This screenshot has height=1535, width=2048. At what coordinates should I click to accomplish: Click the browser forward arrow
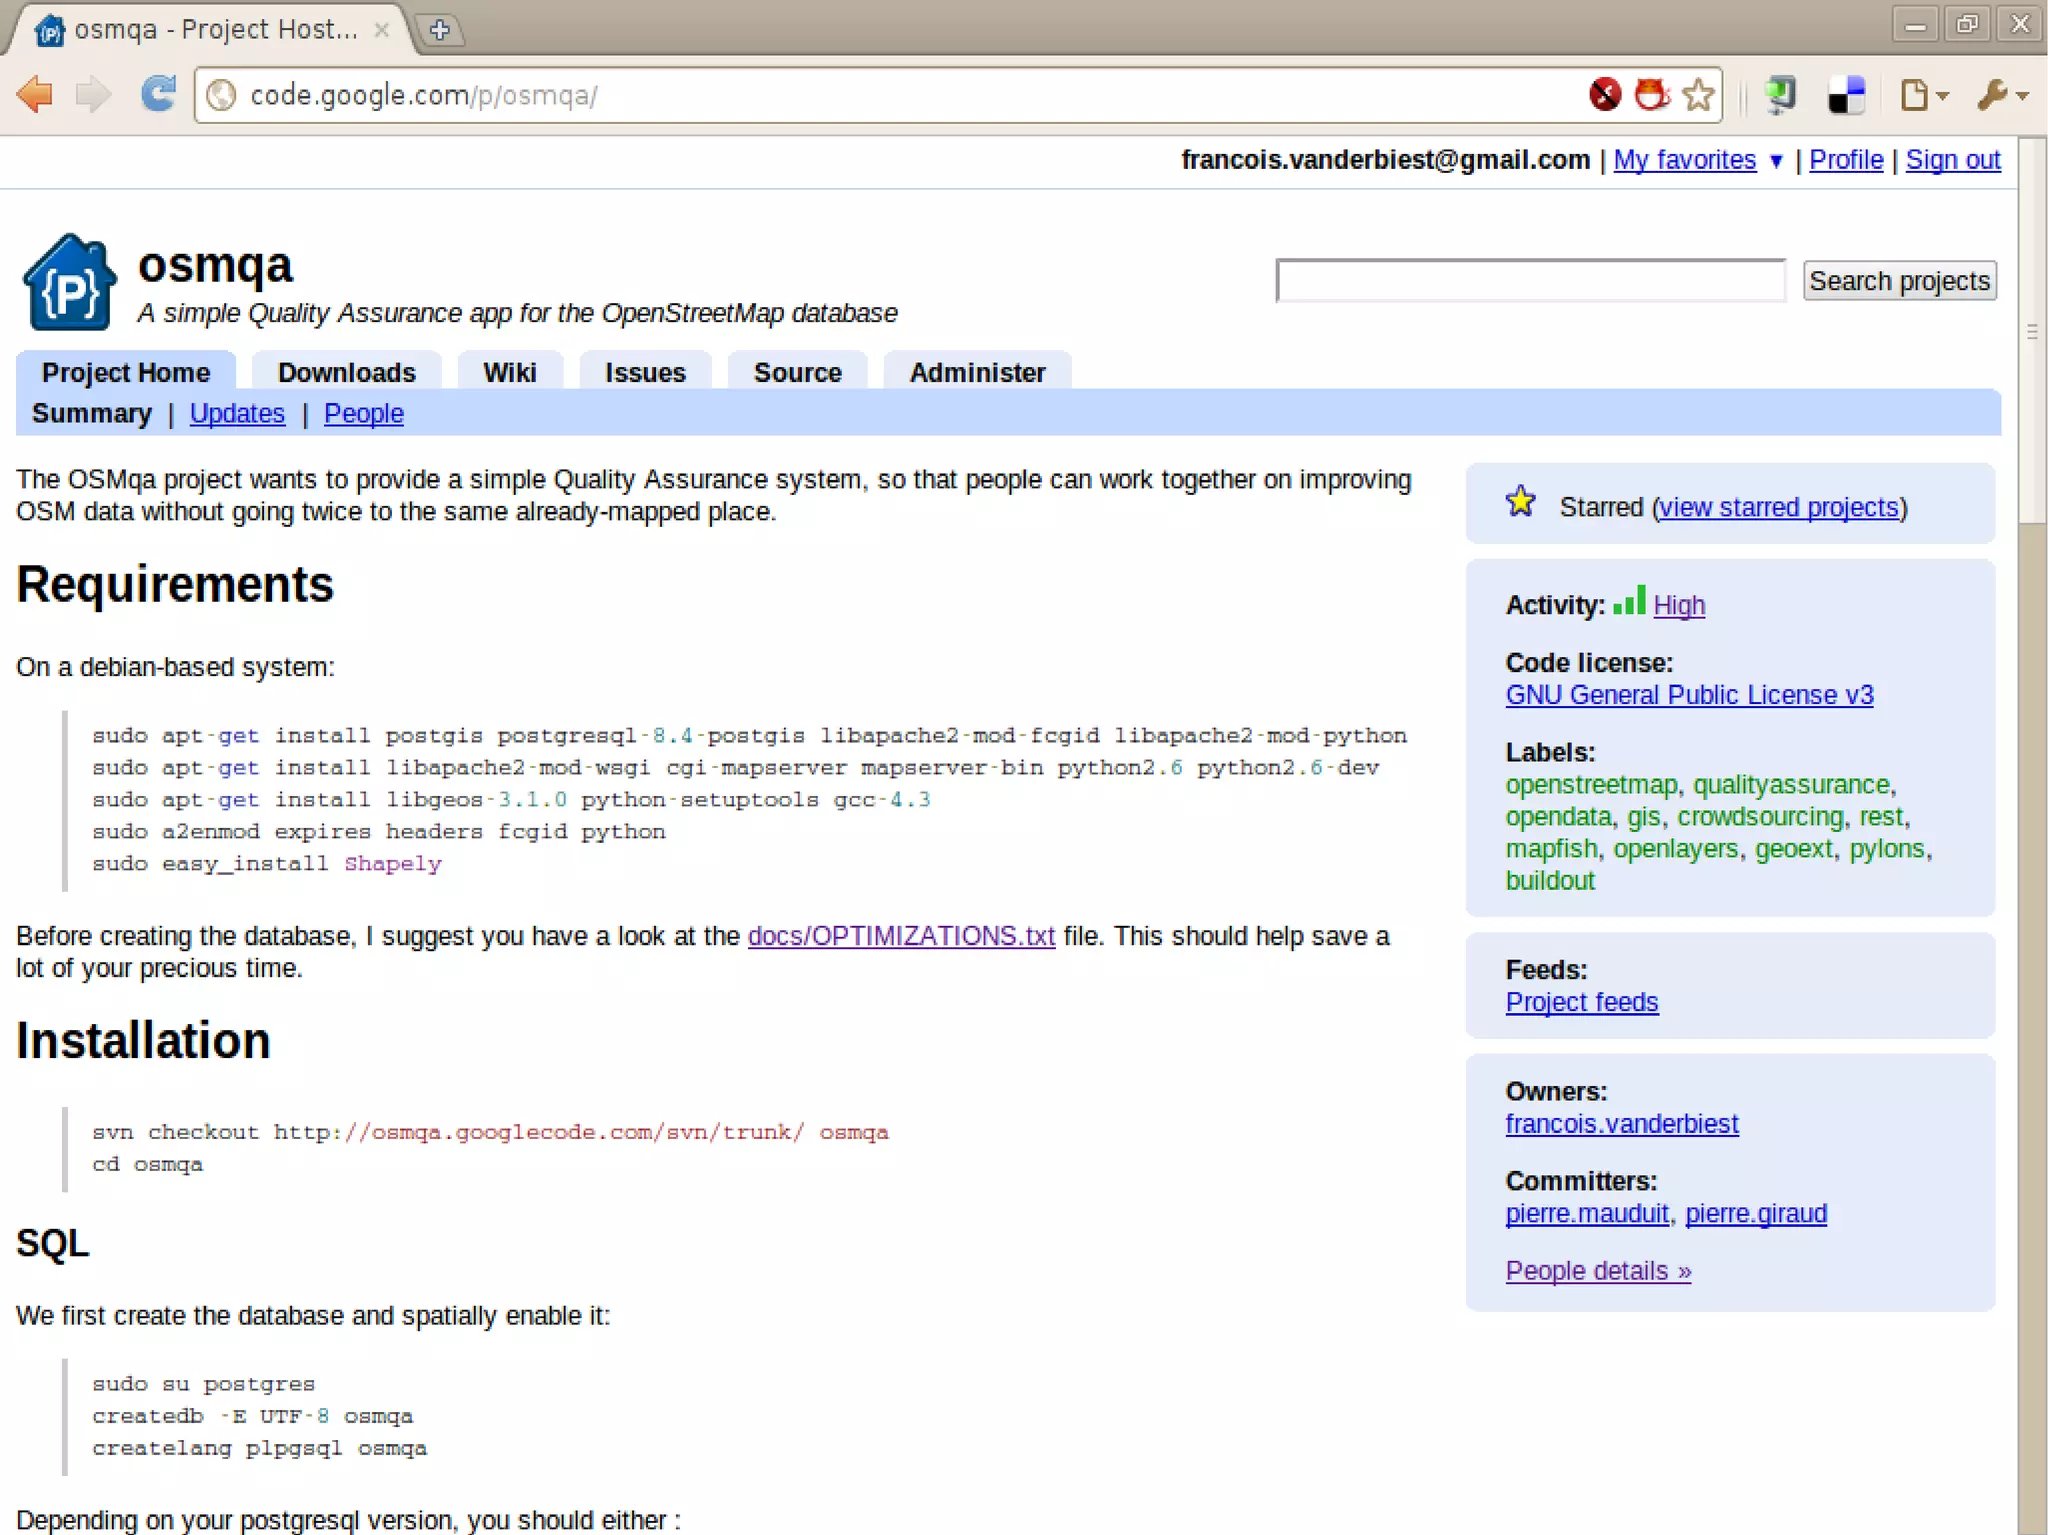(94, 95)
